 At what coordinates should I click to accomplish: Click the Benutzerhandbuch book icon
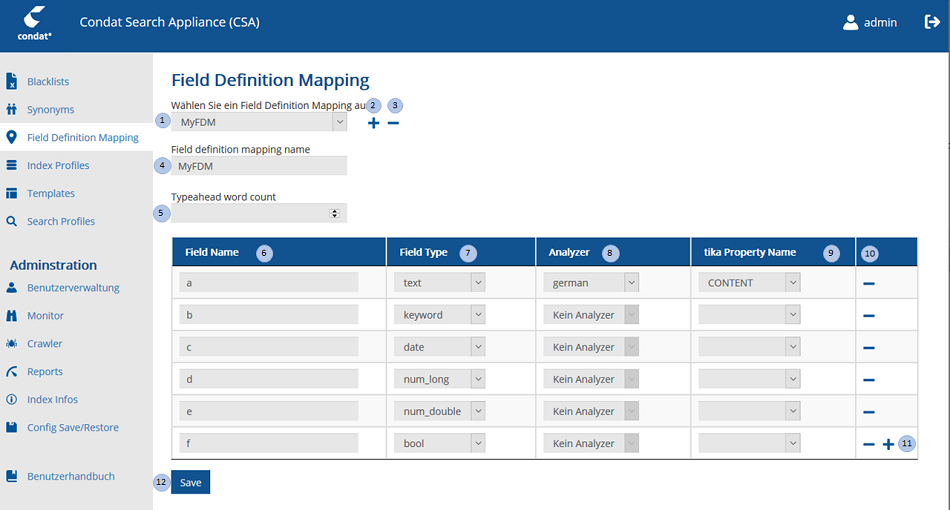tap(12, 476)
